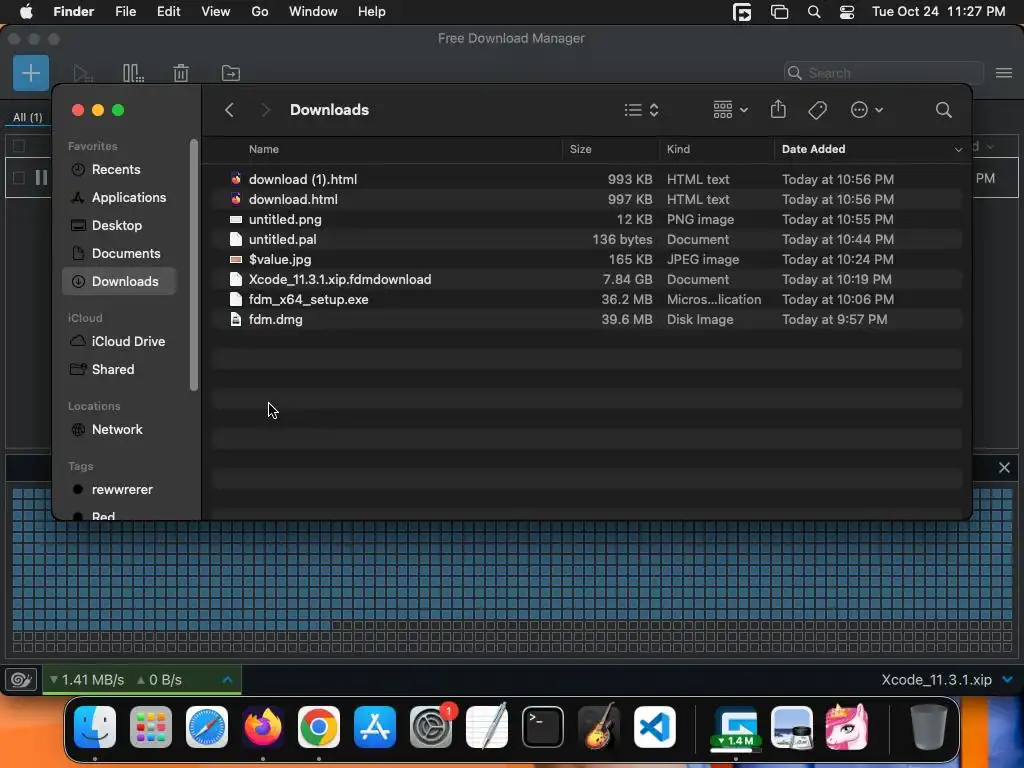The image size is (1024, 768).
Task: Open Visual Studio Code from Dock
Action: click(654, 727)
